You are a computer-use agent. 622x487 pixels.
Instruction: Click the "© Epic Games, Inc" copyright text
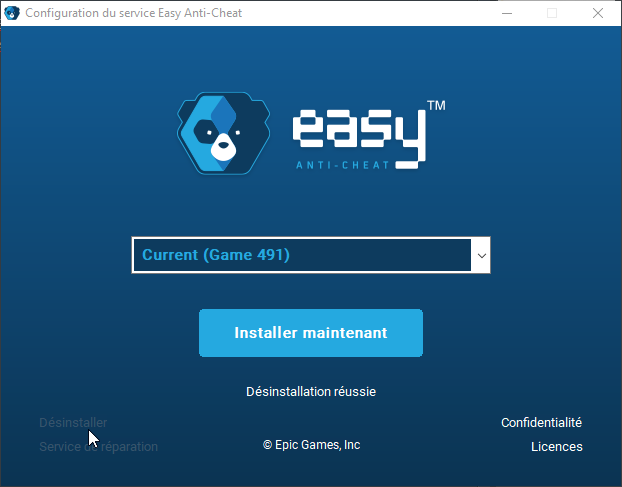311,445
